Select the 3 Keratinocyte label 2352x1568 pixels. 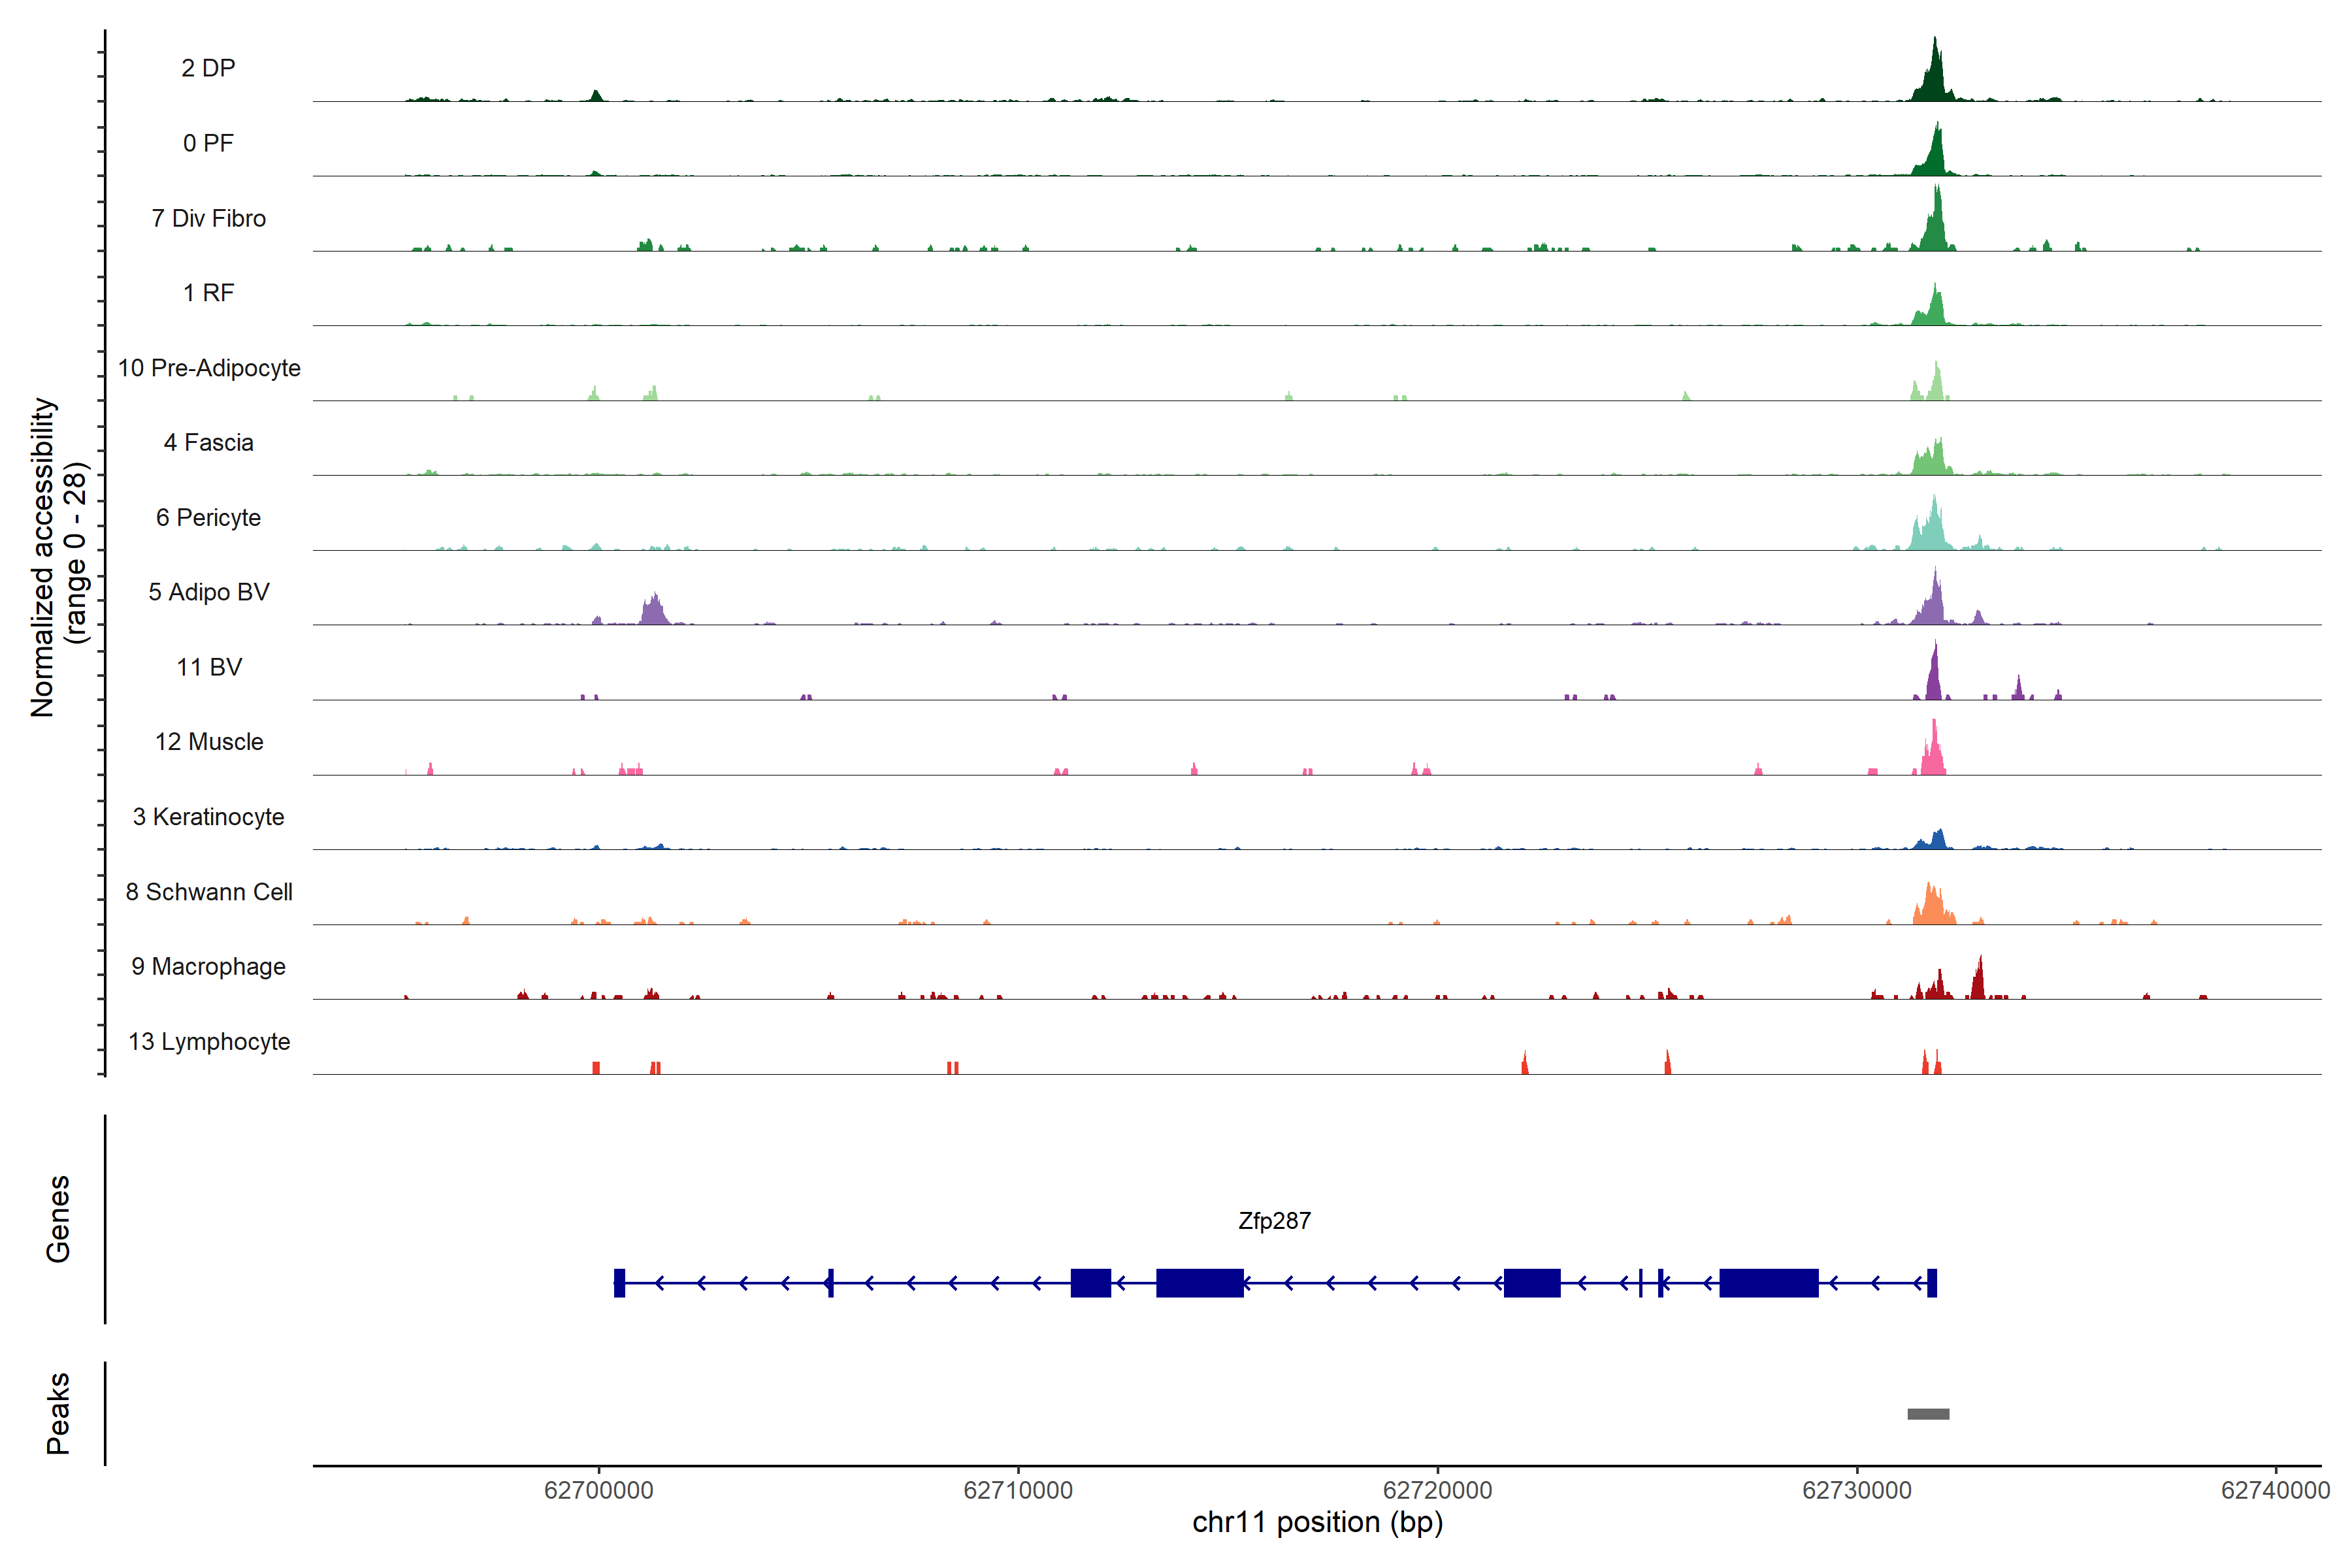(208, 817)
